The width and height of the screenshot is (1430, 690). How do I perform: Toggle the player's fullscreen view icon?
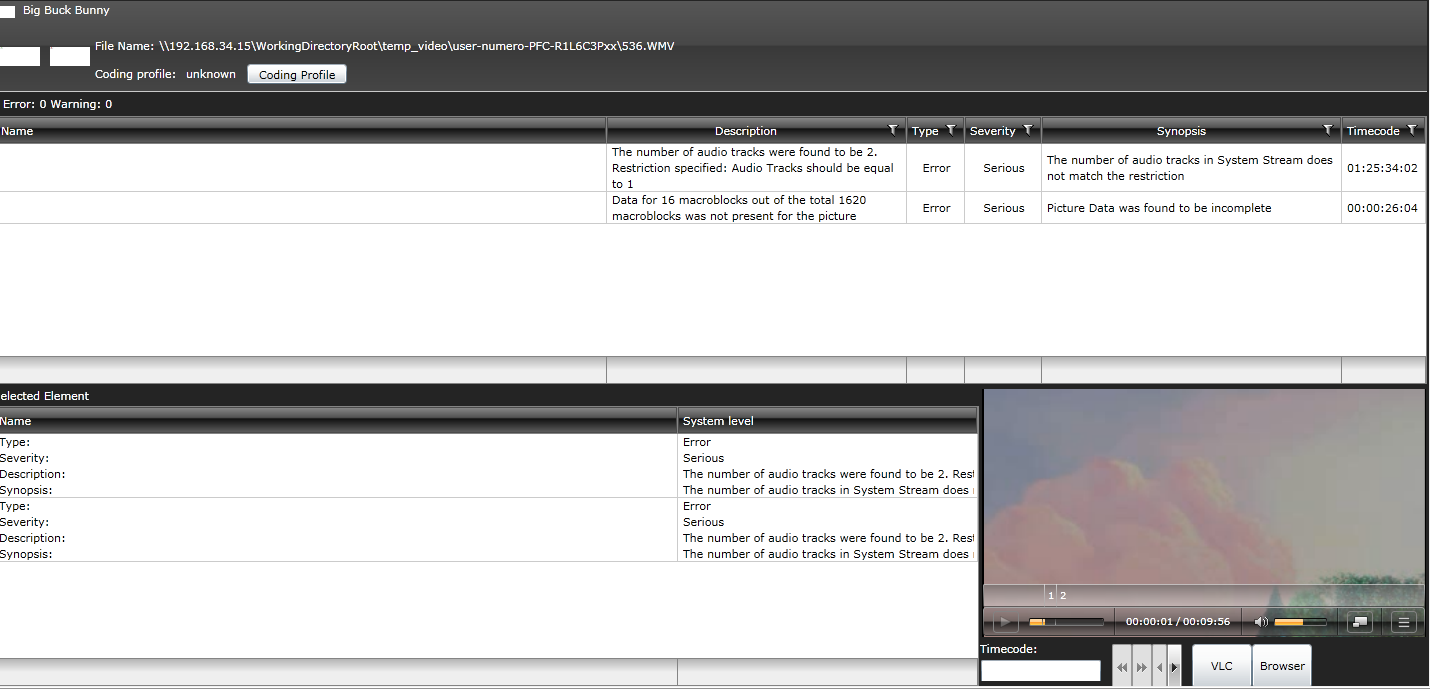click(1359, 622)
